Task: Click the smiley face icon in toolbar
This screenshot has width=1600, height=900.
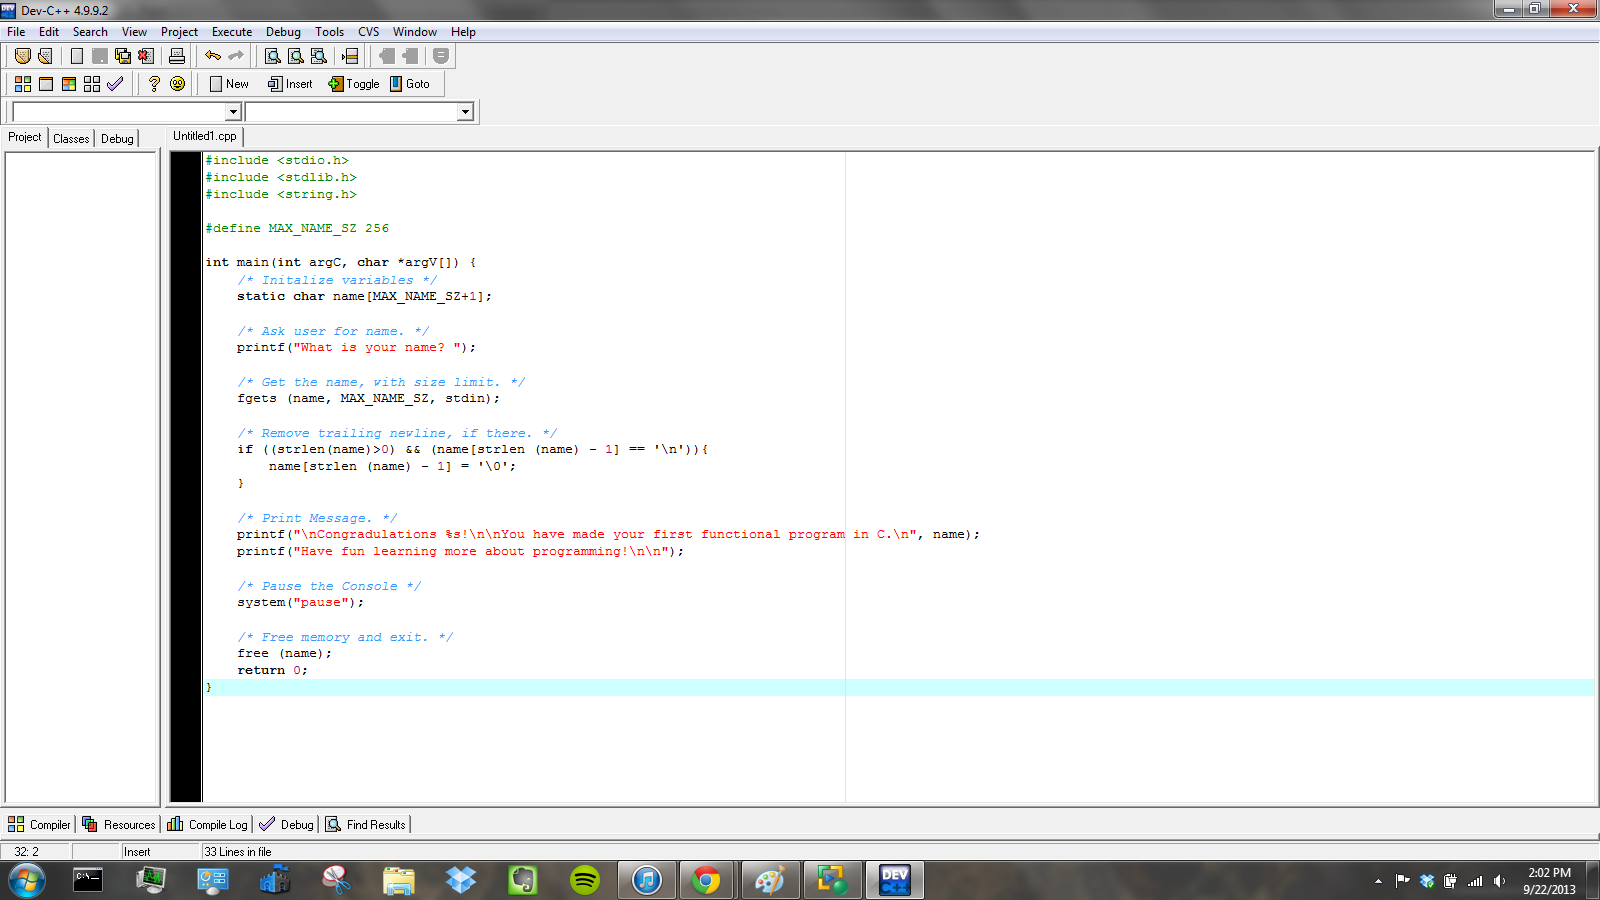Action: (177, 84)
